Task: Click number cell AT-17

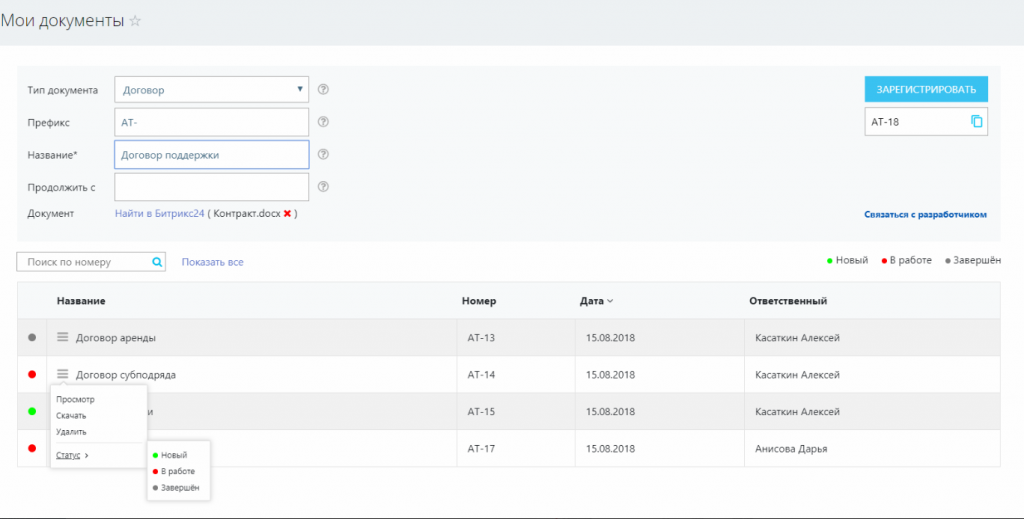Action: pos(481,448)
